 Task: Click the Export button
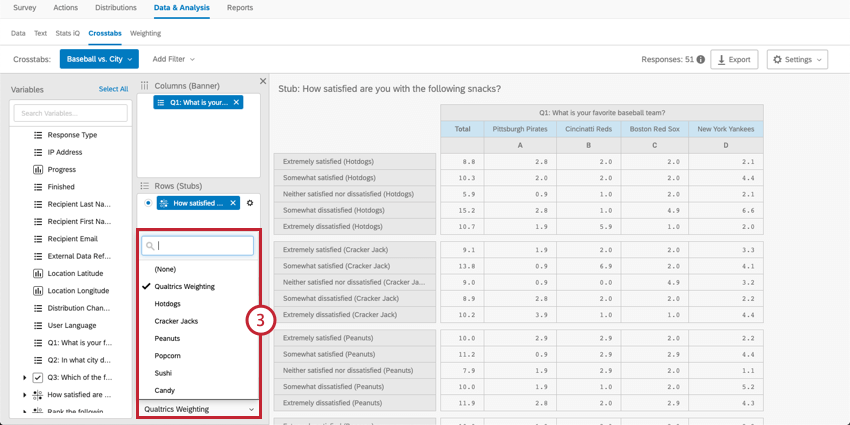734,60
